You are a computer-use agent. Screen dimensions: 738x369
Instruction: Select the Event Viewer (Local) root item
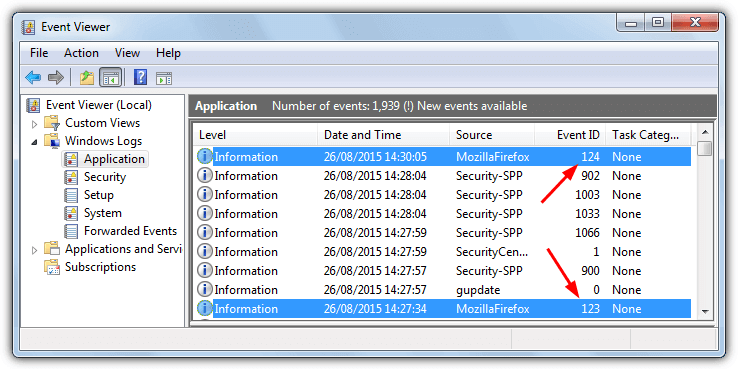point(99,104)
